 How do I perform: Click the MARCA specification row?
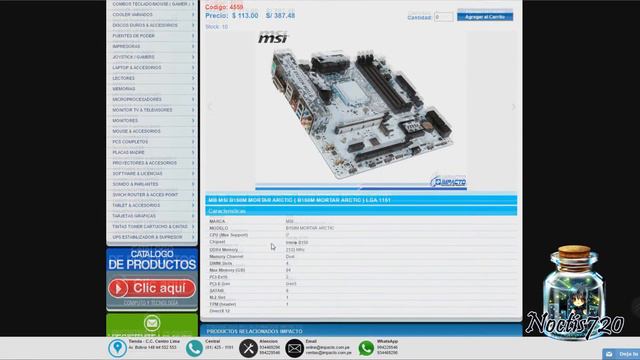click(361, 221)
